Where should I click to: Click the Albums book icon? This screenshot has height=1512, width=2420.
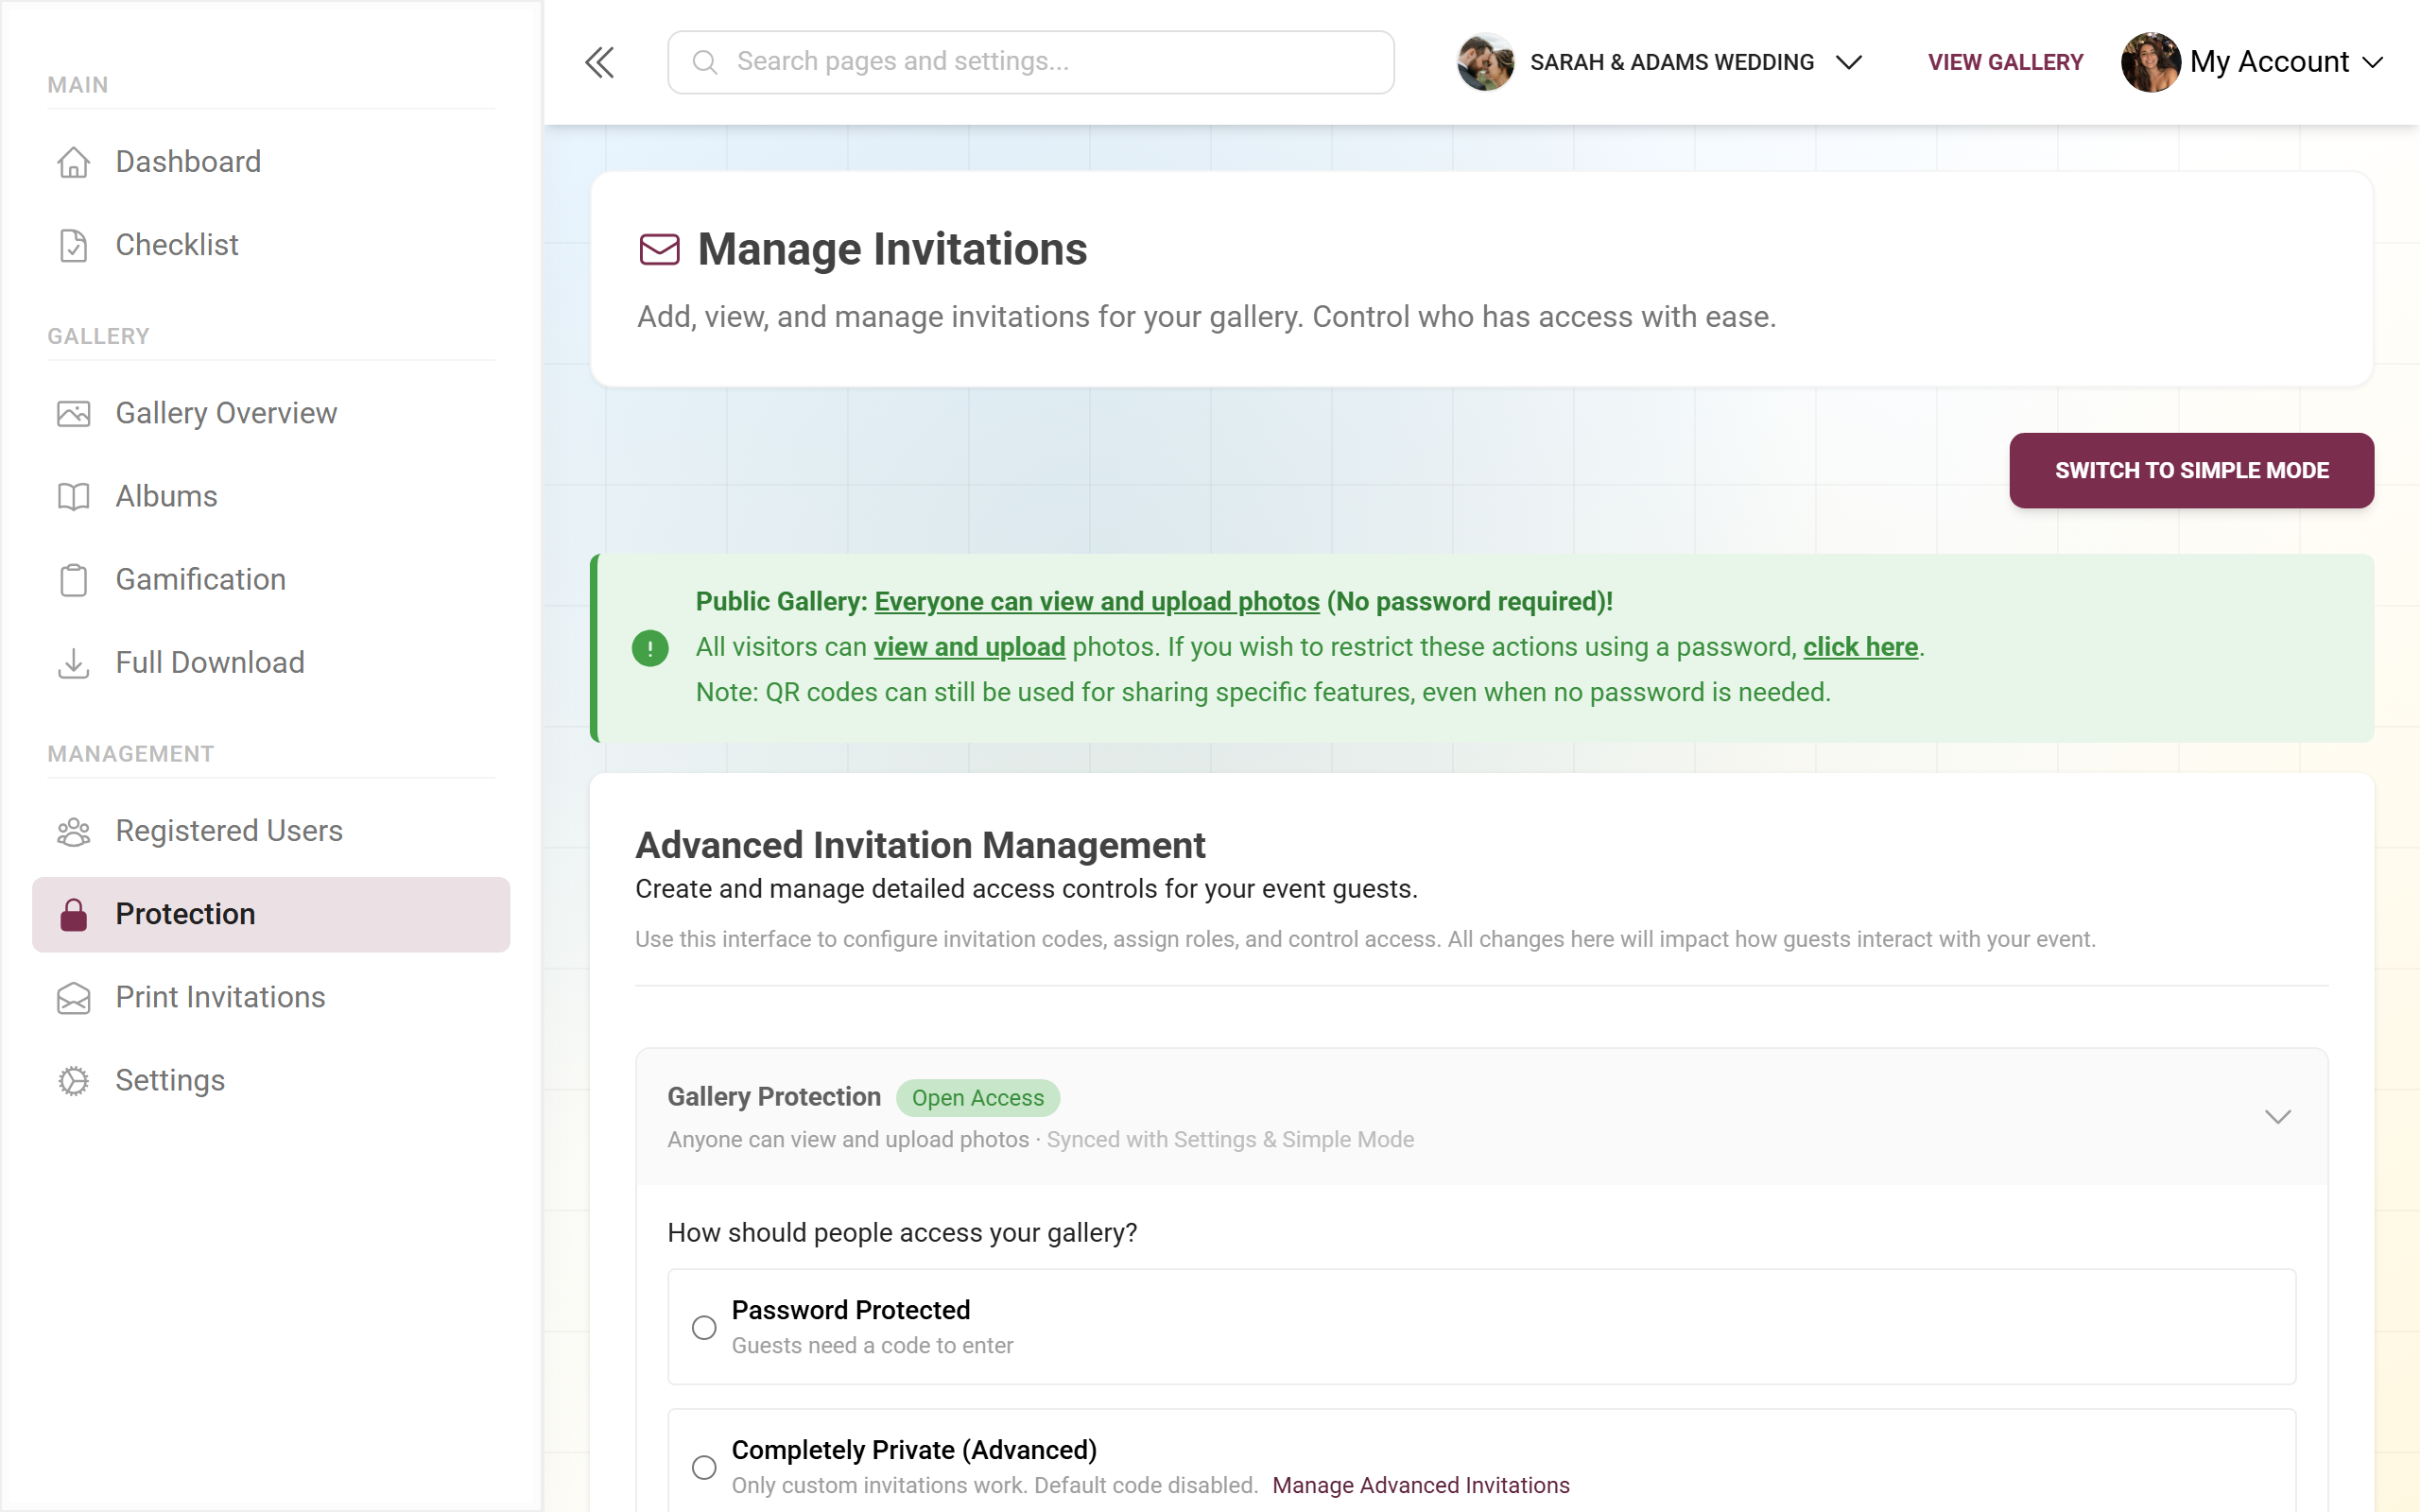coord(73,496)
